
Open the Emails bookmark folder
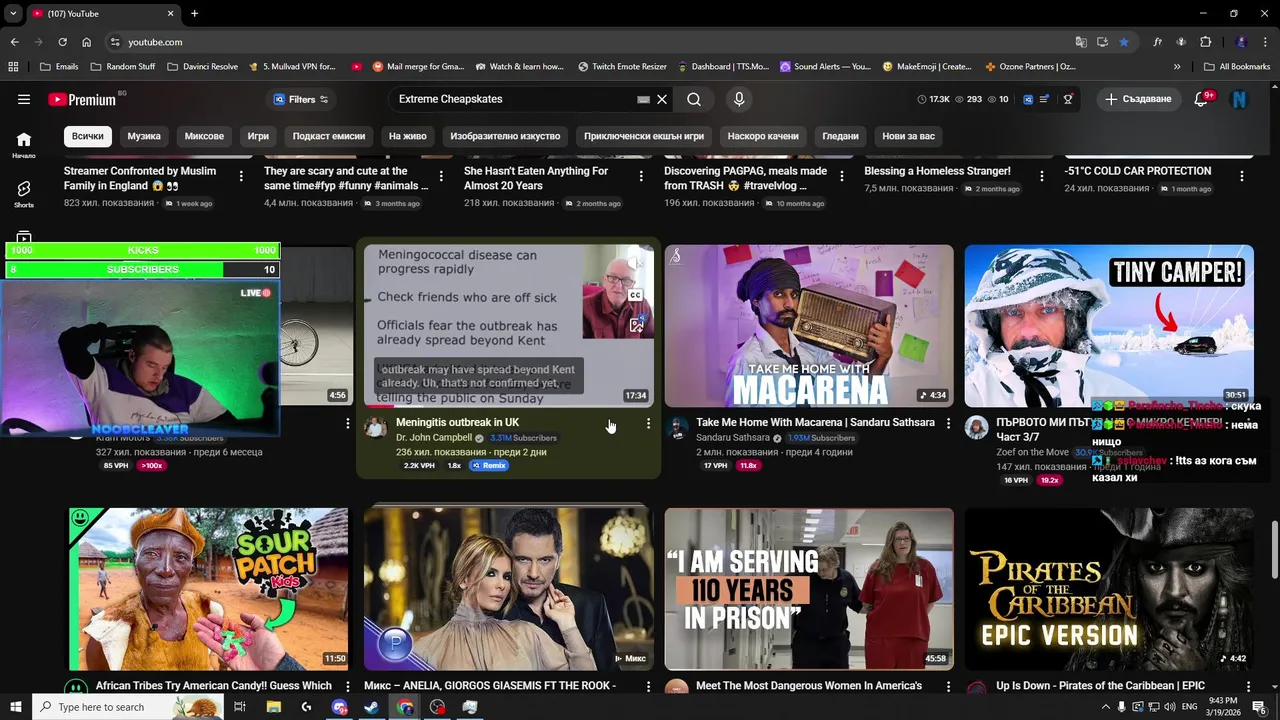point(59,67)
